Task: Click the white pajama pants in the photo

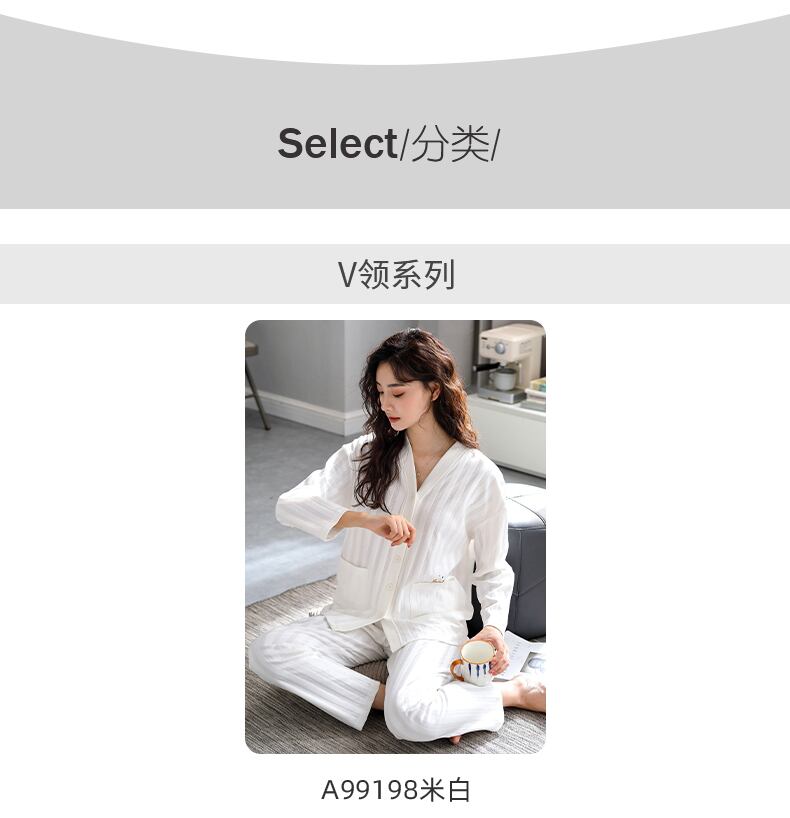Action: pos(376,678)
